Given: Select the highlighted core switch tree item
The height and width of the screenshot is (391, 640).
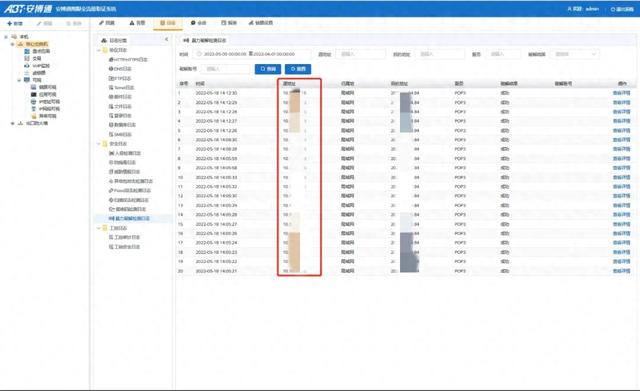Looking at the screenshot, I should tap(33, 44).
